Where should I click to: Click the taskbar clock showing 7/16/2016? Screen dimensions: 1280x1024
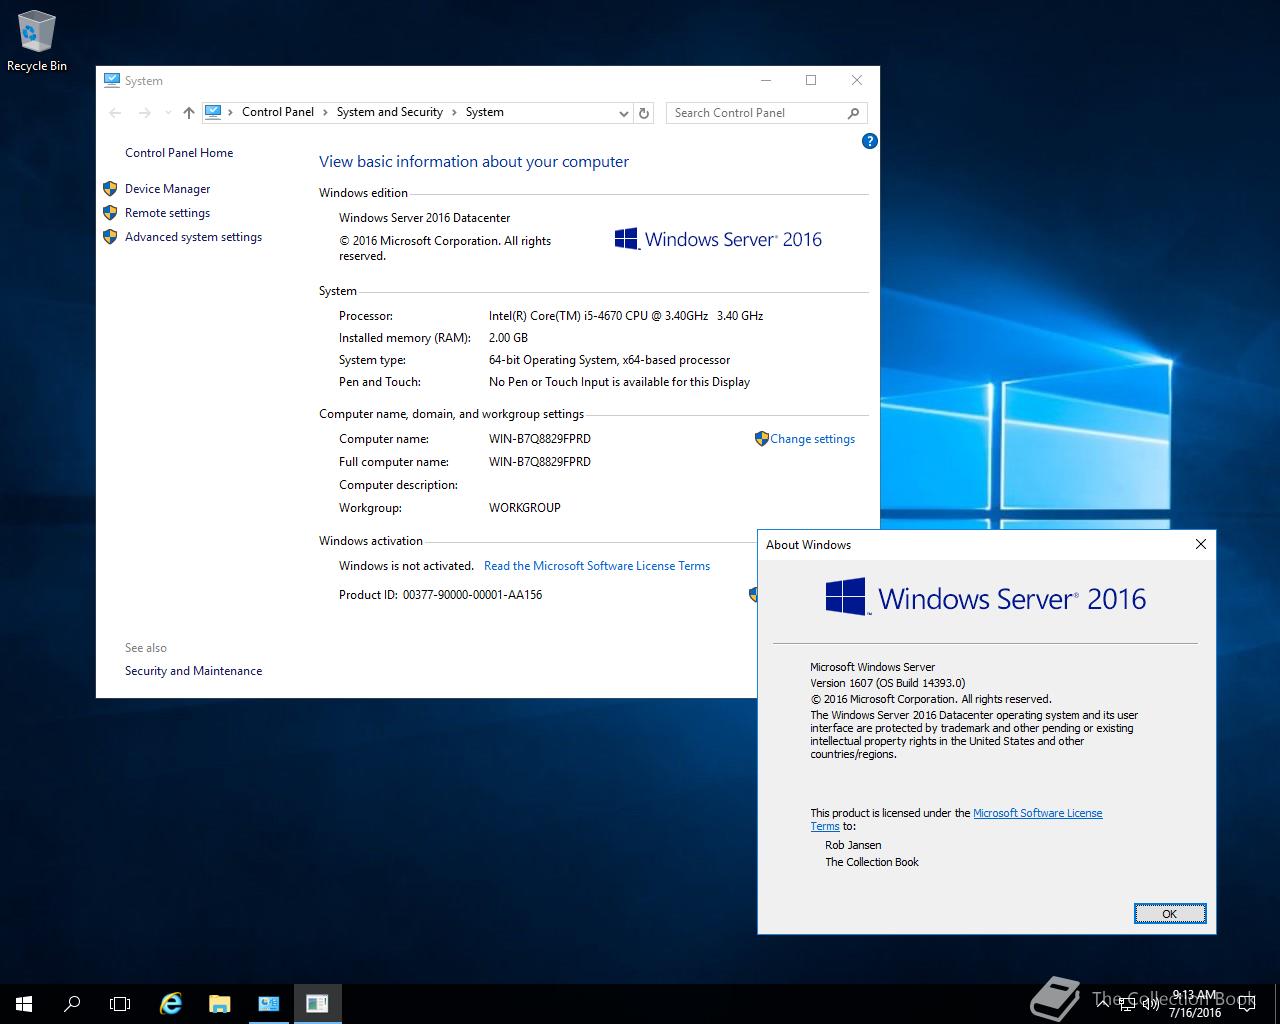(x=1195, y=1004)
